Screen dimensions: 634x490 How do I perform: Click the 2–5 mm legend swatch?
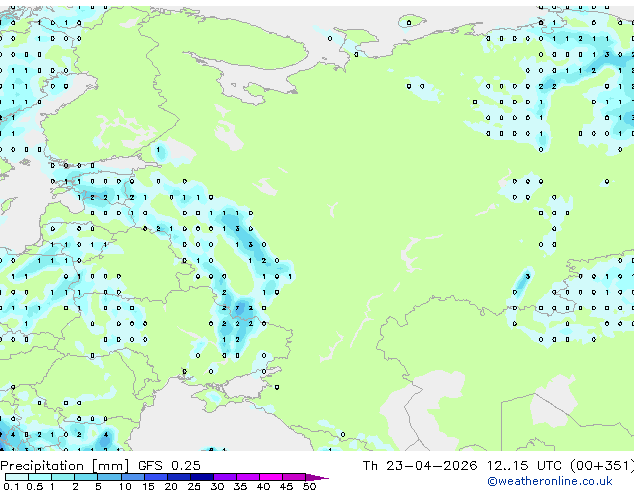86,477
